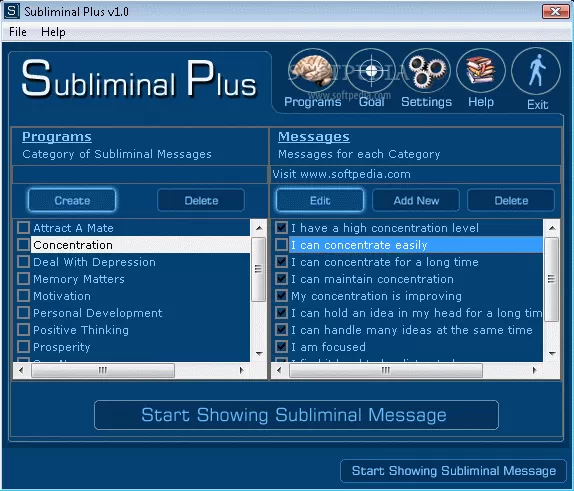Click Programs list scroll right arrow
Image resolution: width=574 pixels, height=491 pixels.
tap(242, 370)
